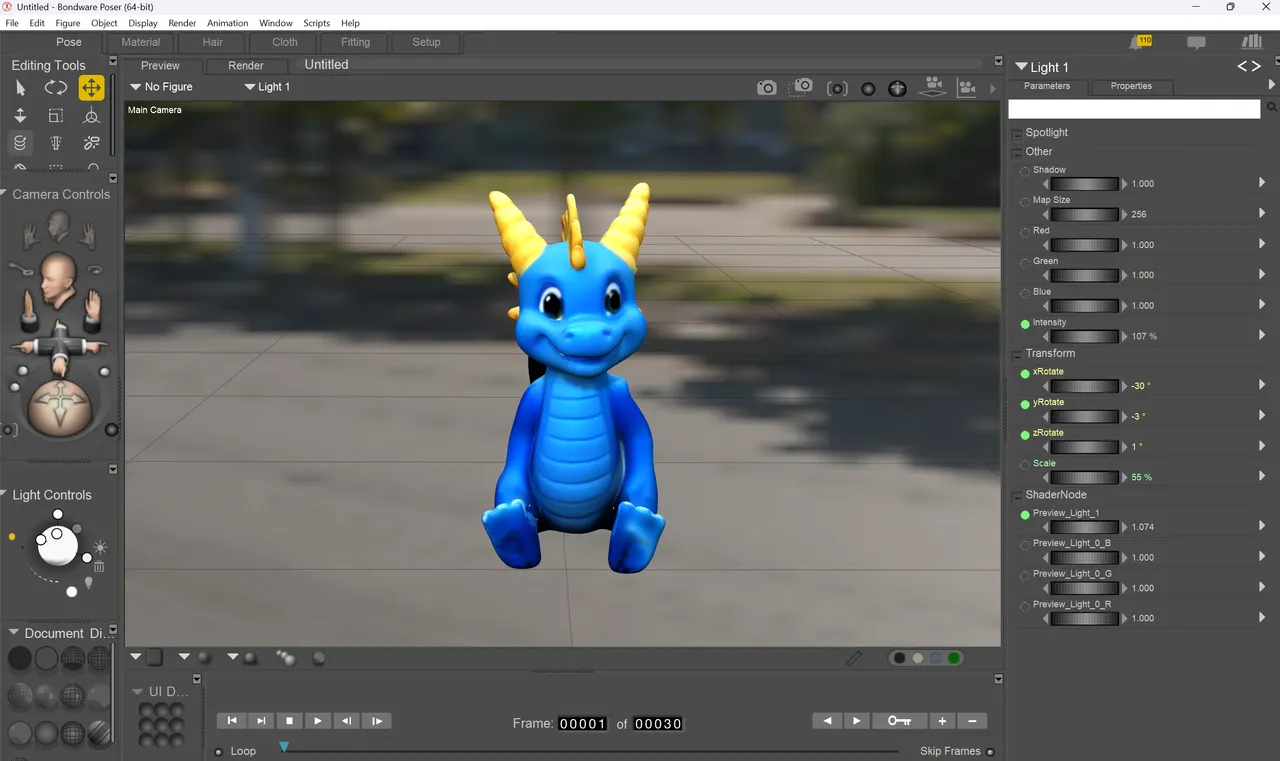This screenshot has height=761, width=1280.
Task: Select the Taper tool in Editing Tools
Action: point(56,144)
